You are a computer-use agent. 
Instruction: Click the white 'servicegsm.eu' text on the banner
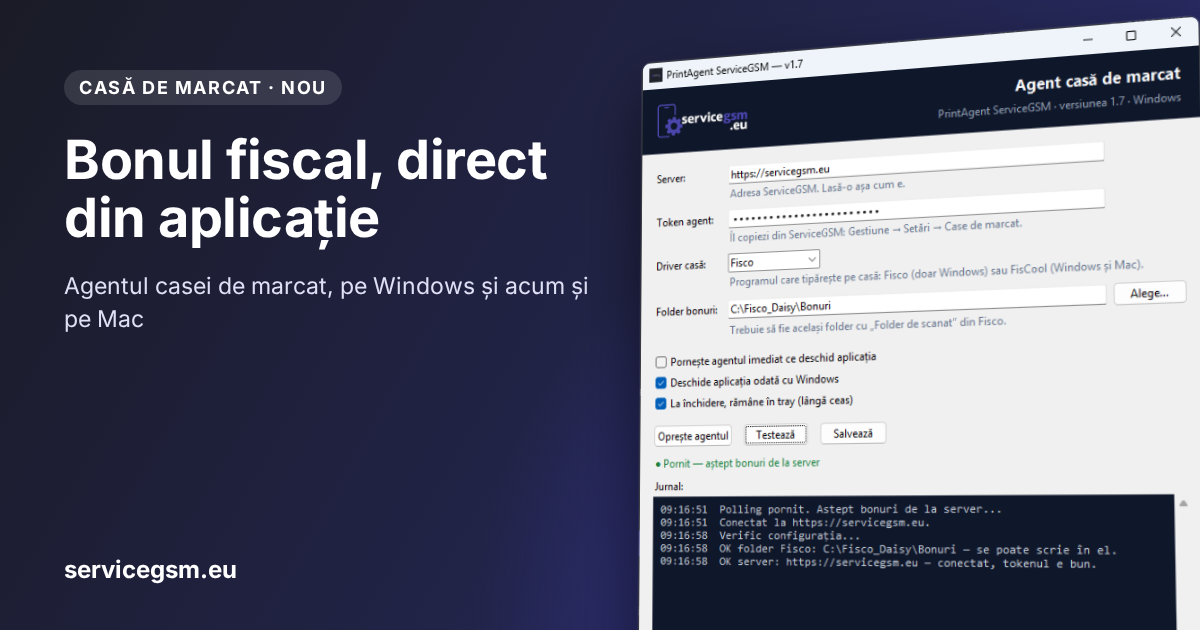[150, 570]
